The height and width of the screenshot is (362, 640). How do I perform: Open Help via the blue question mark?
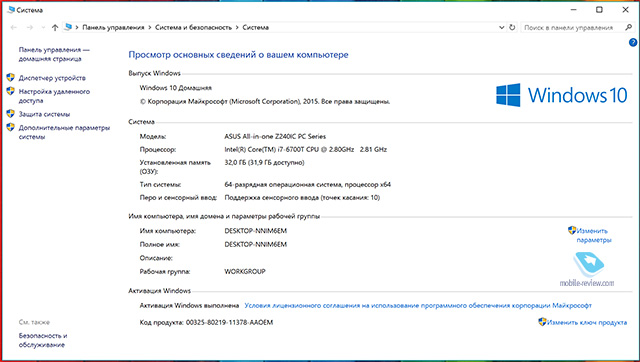point(633,42)
